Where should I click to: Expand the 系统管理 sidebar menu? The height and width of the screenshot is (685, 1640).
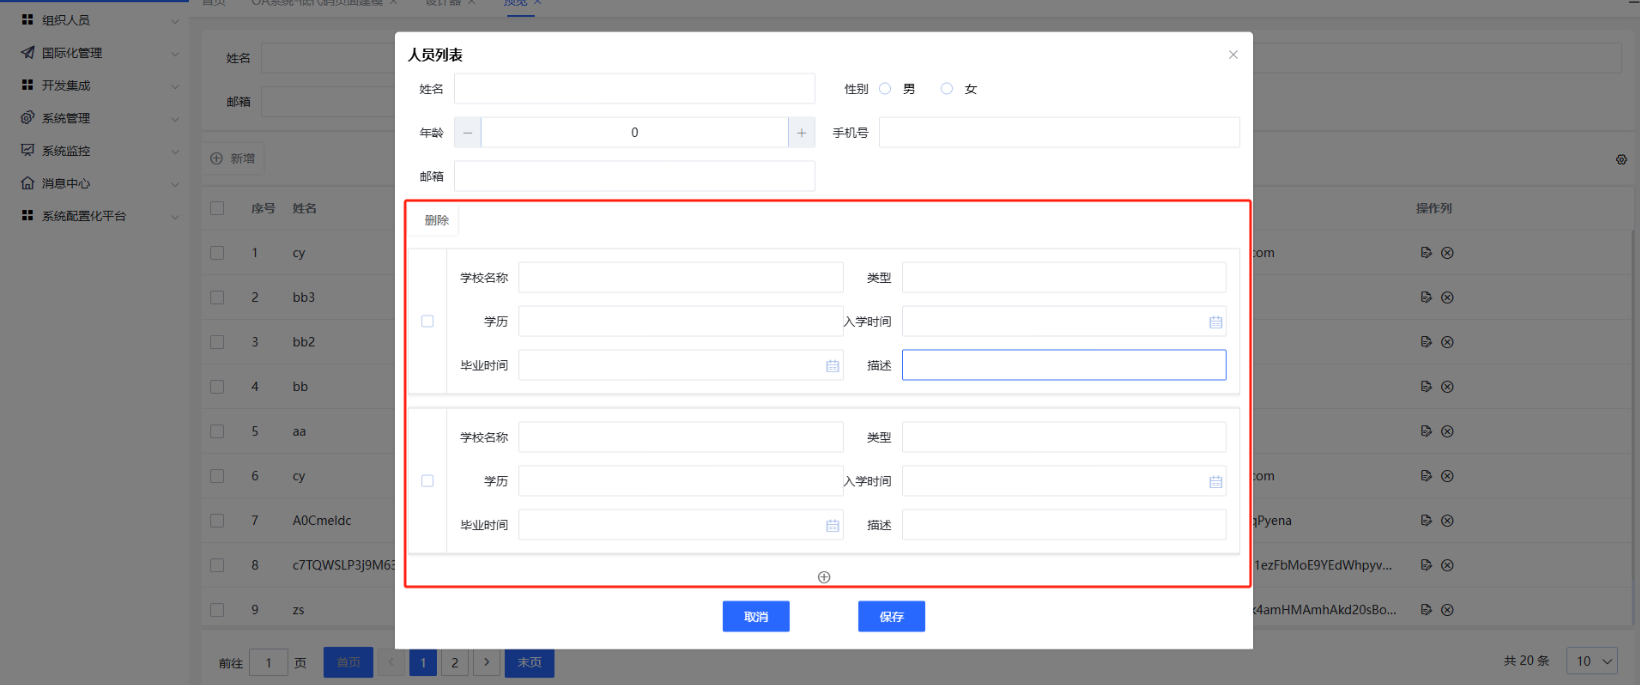click(100, 118)
